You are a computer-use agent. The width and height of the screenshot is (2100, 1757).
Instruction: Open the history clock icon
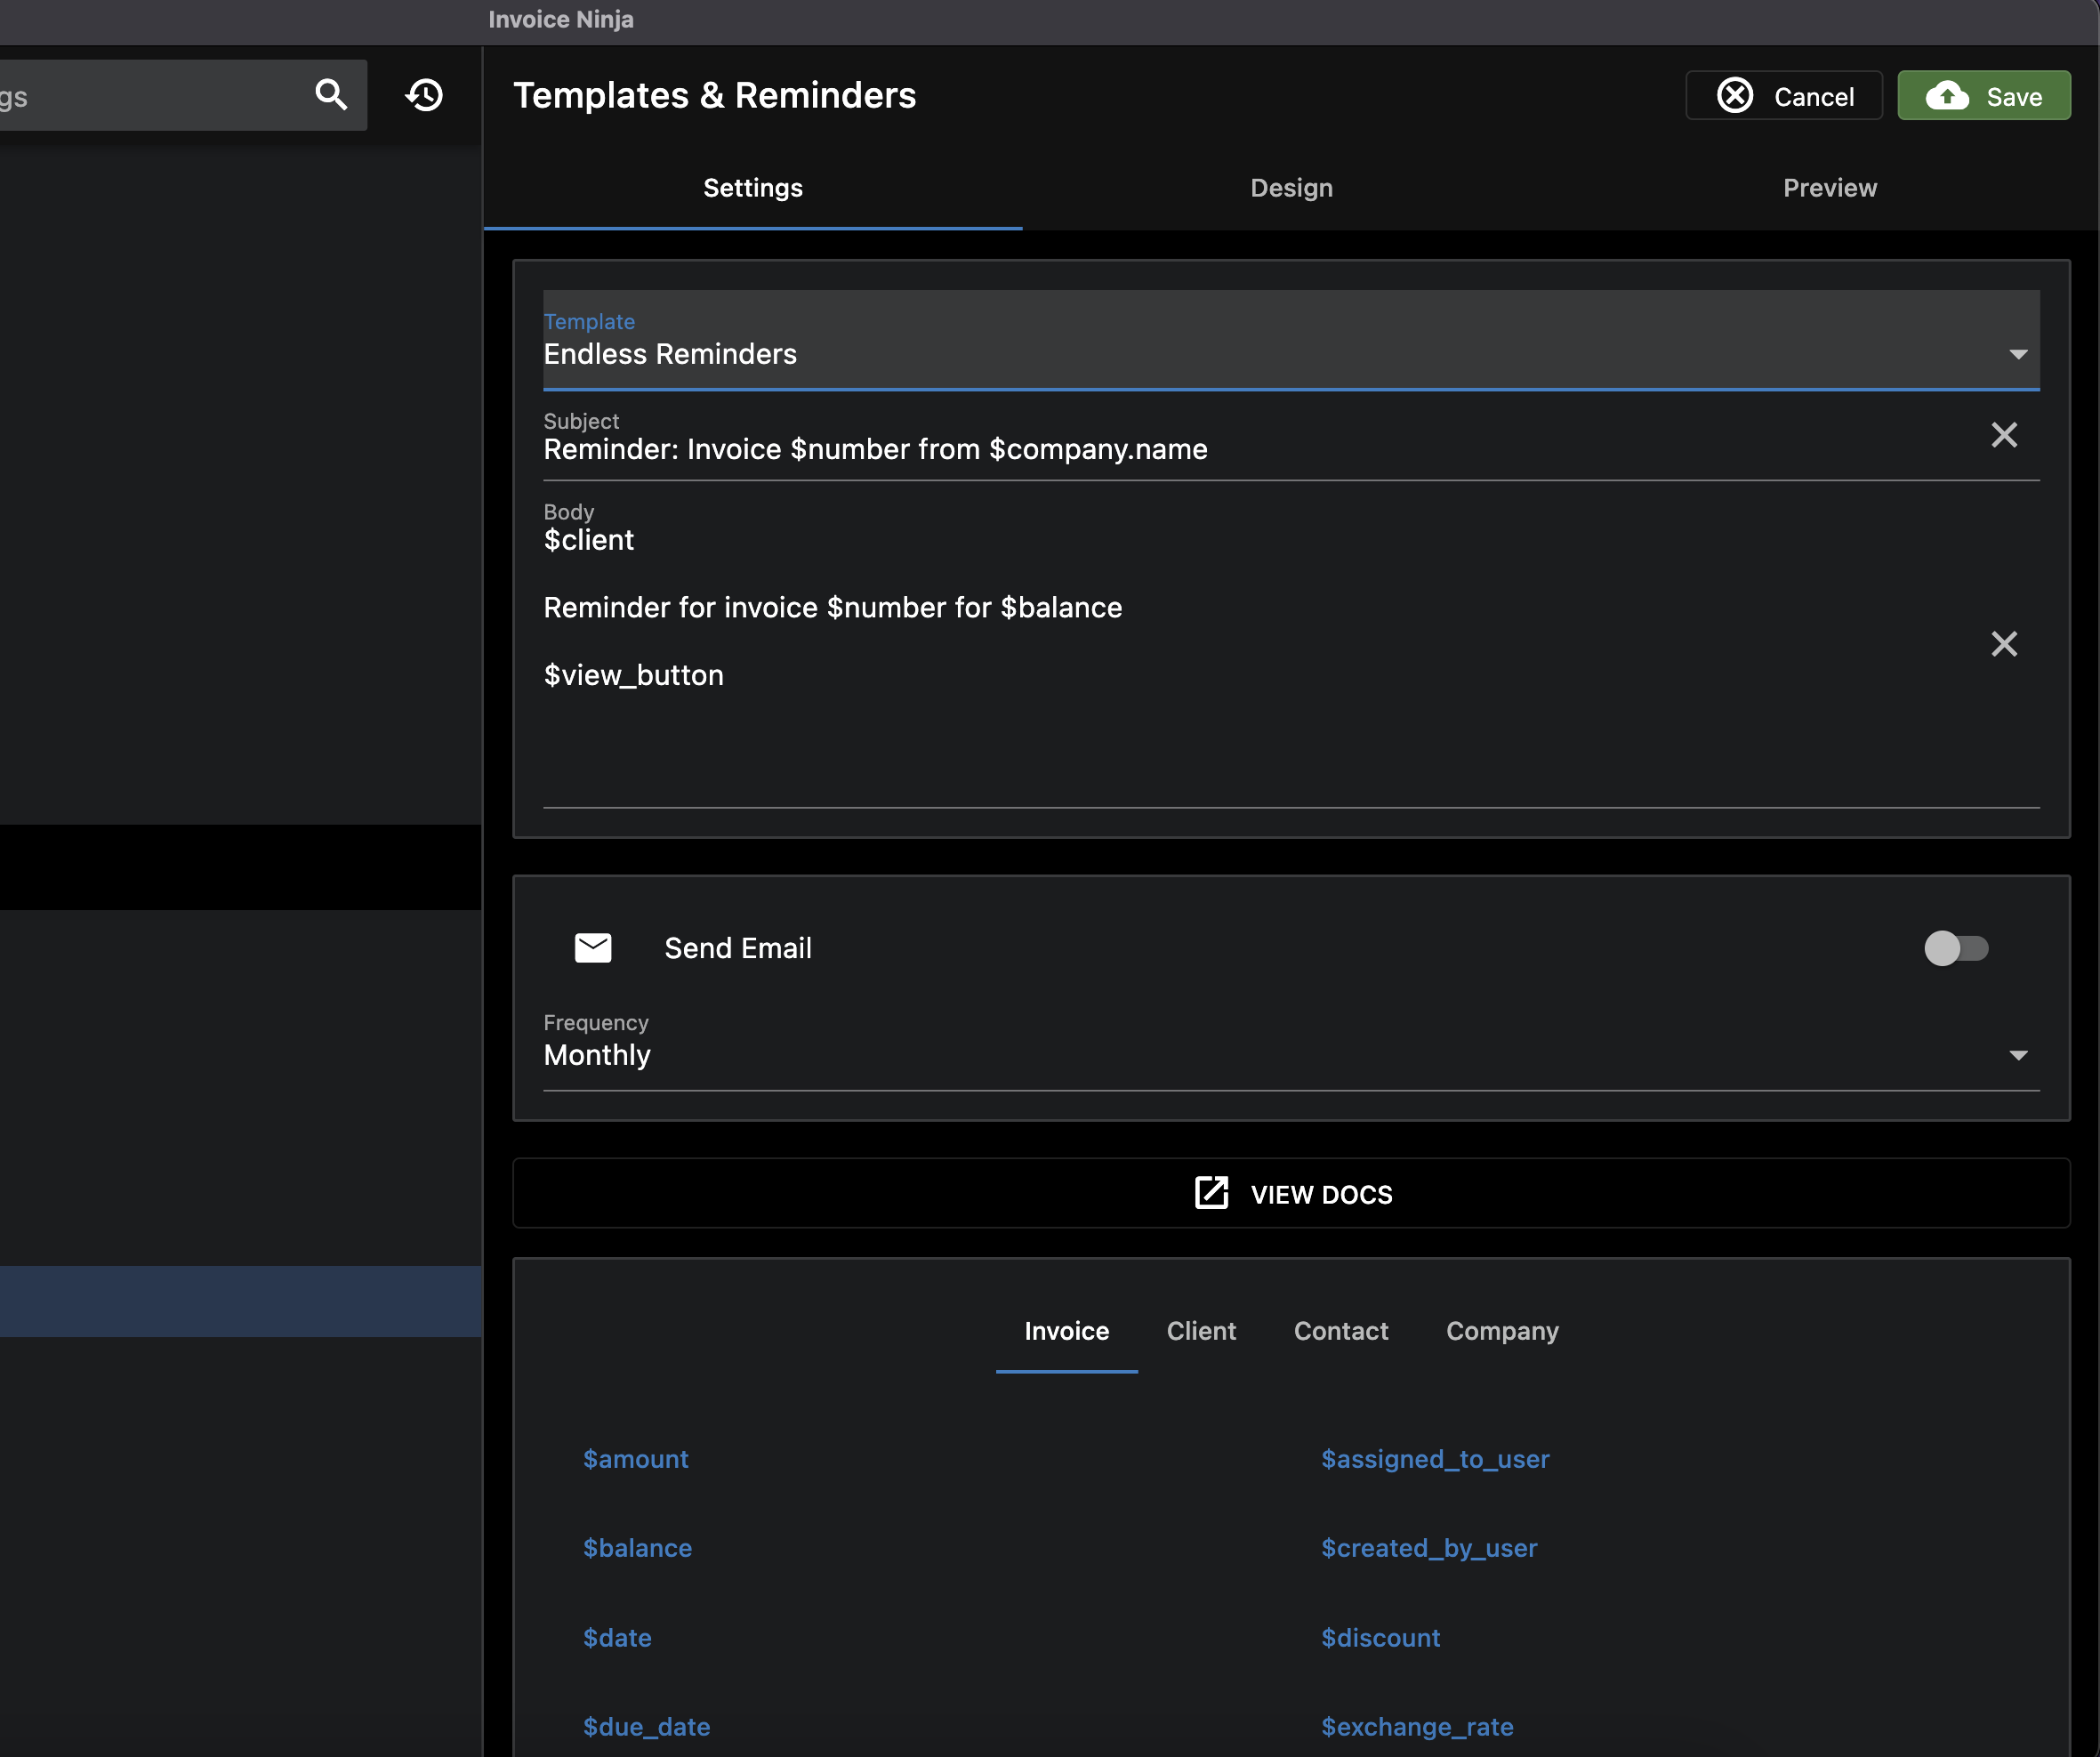point(424,95)
